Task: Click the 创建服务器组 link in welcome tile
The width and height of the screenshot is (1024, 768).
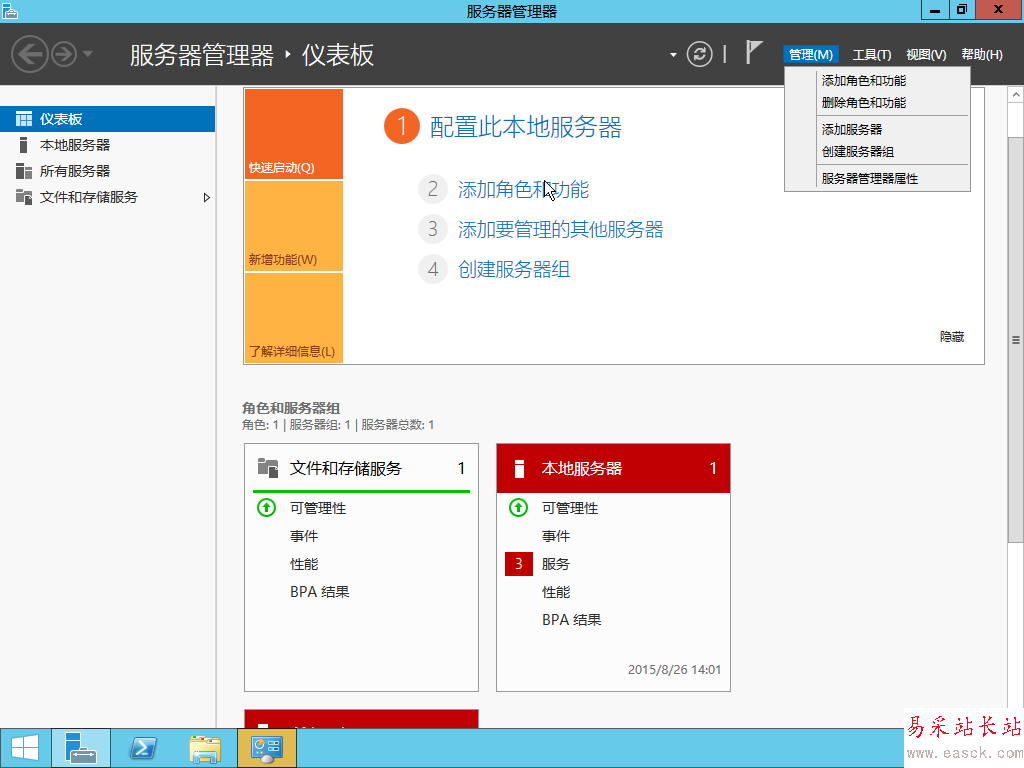Action: [x=514, y=269]
